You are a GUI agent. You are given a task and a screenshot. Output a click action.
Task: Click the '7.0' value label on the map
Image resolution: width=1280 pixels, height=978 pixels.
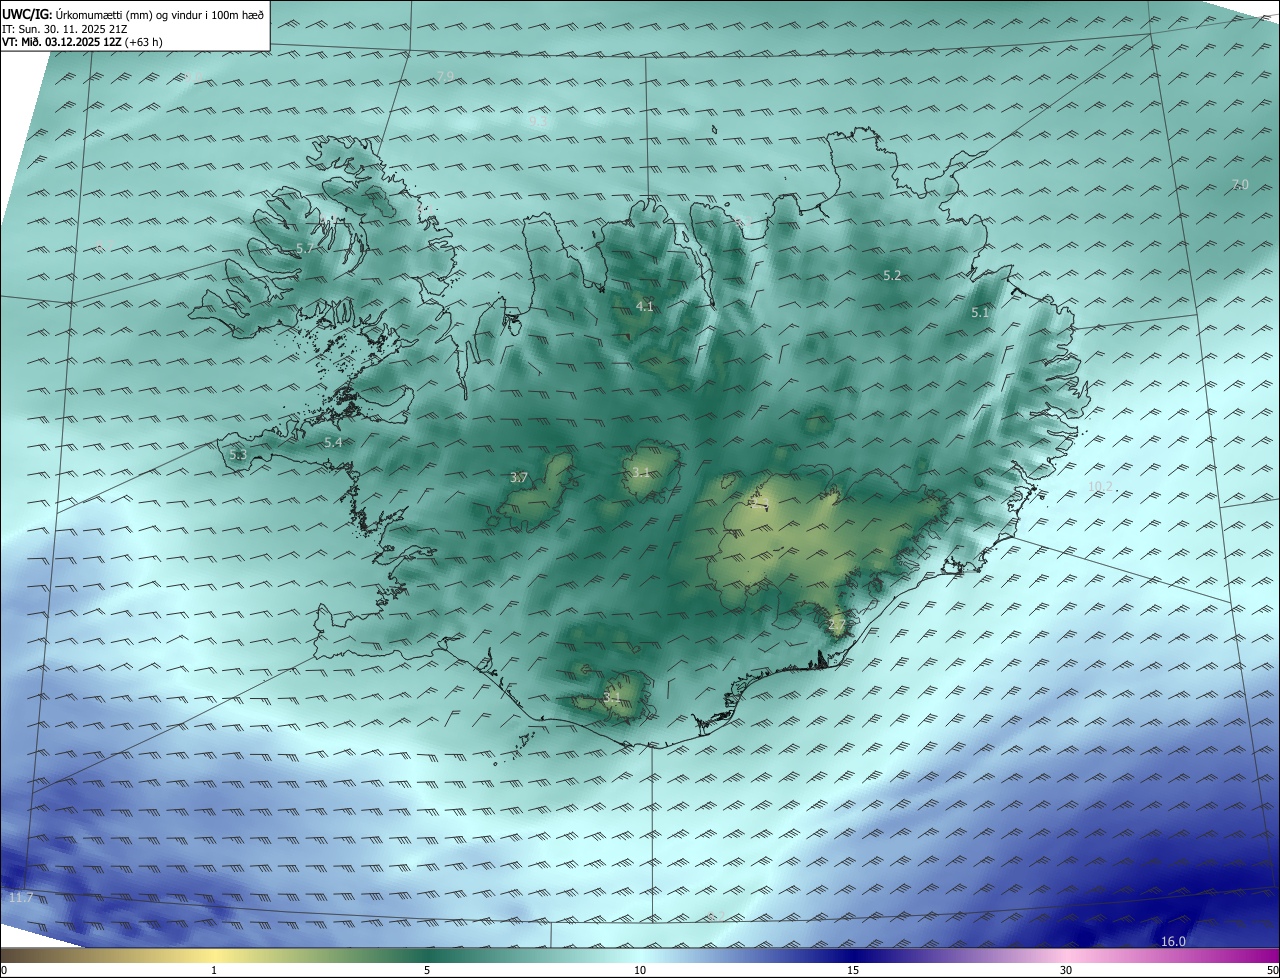(1239, 184)
